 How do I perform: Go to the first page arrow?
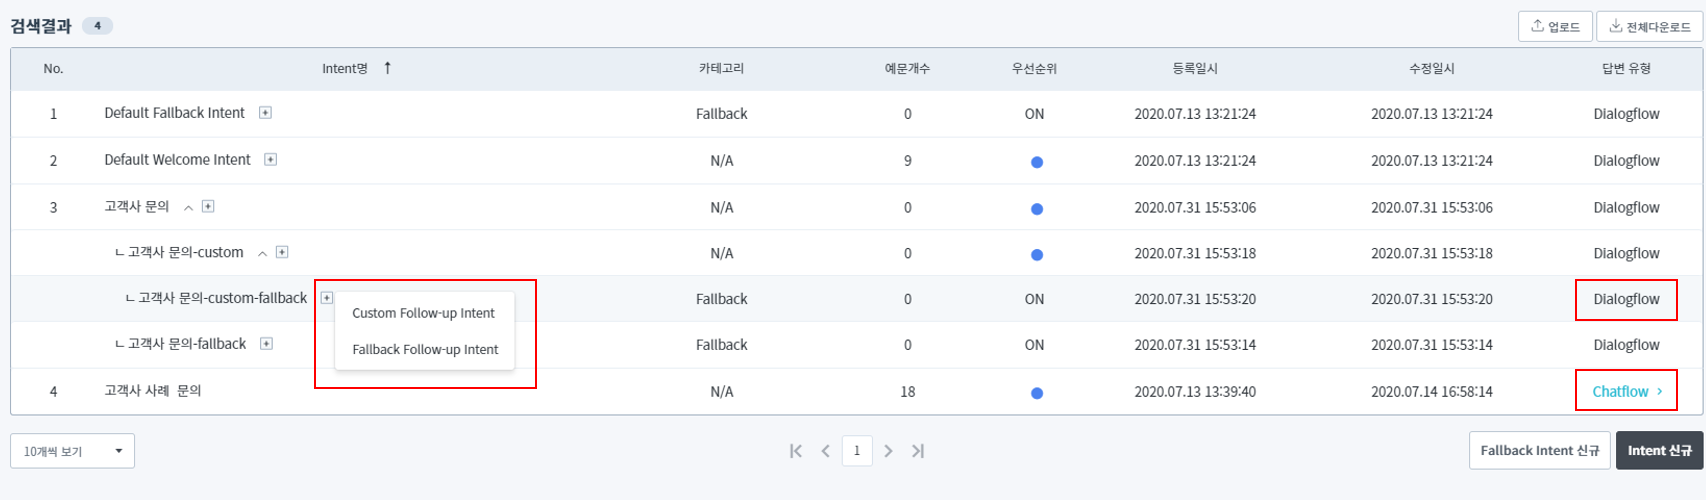796,451
